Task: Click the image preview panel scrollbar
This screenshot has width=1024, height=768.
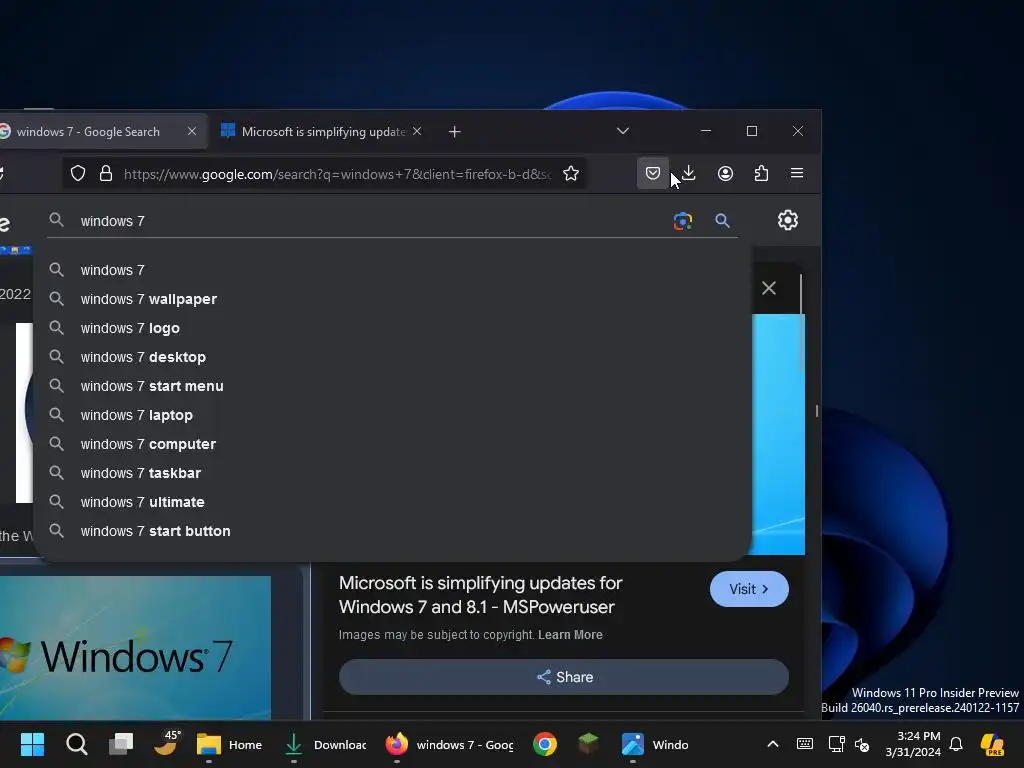Action: [x=801, y=323]
